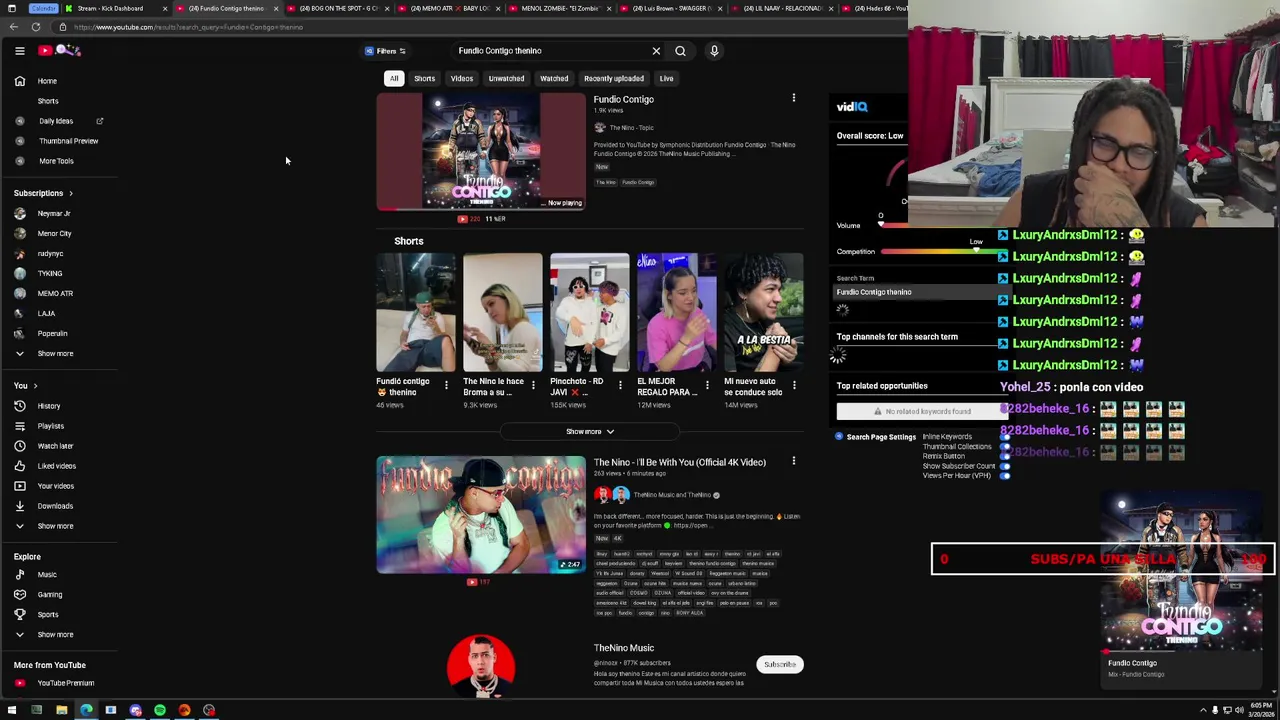Reload the browser page
The width and height of the screenshot is (1280, 720).
(x=36, y=27)
